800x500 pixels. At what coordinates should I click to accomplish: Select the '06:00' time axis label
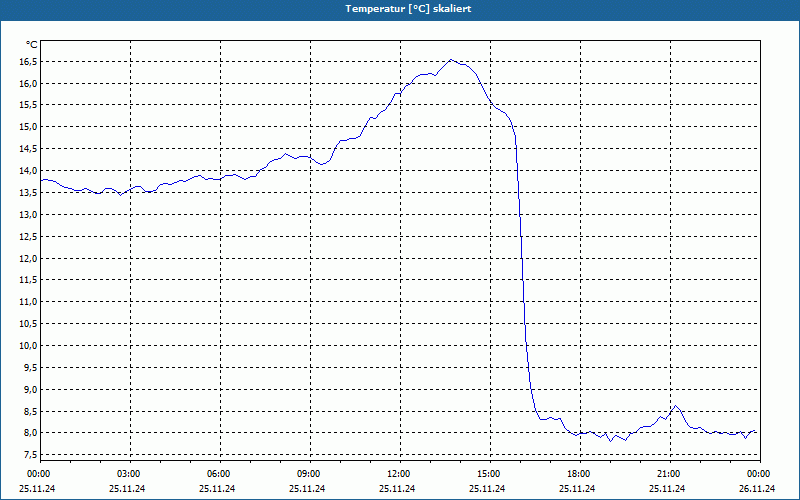click(220, 474)
